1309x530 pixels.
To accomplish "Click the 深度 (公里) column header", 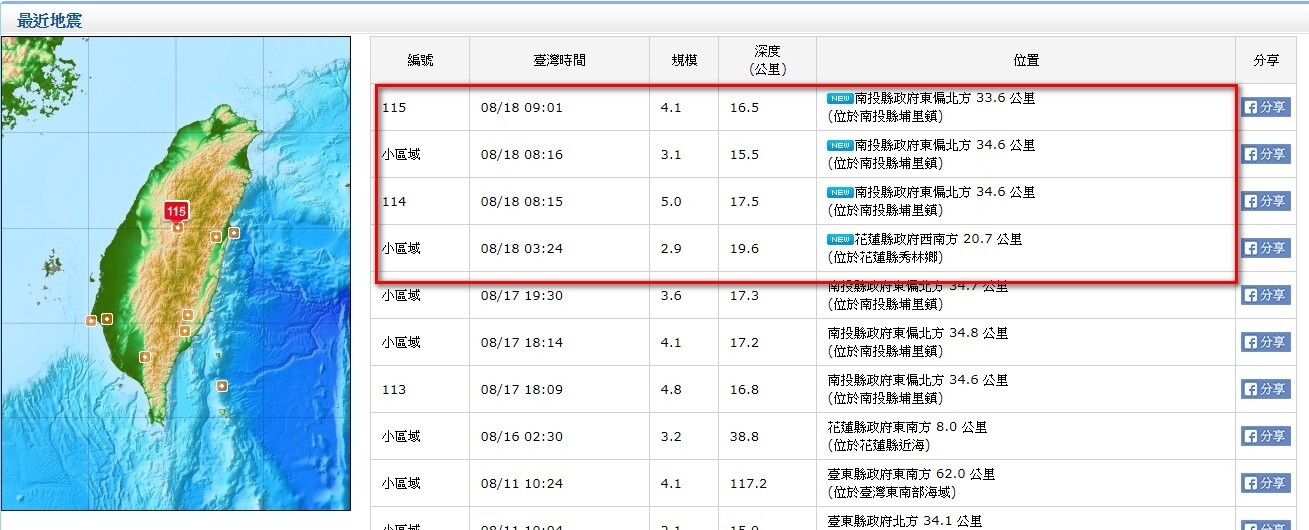I will [767, 60].
